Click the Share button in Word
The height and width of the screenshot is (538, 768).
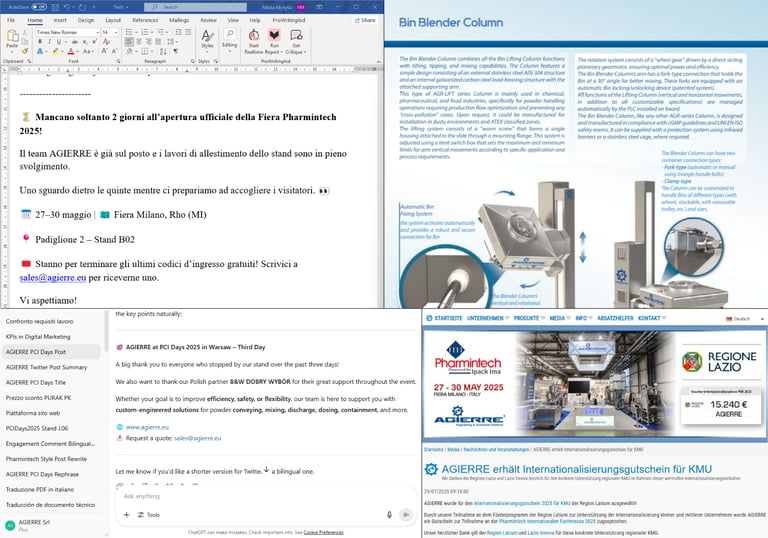(365, 20)
